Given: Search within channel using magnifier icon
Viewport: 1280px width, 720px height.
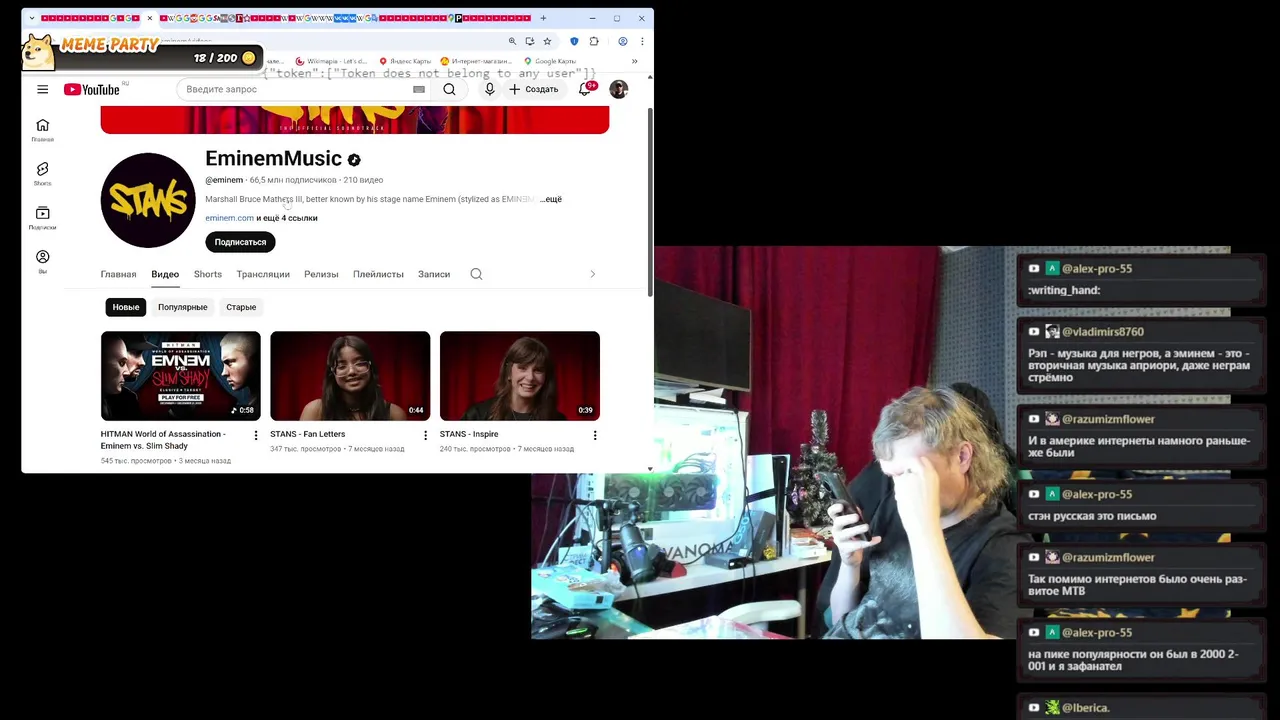Looking at the screenshot, I should pyautogui.click(x=476, y=274).
